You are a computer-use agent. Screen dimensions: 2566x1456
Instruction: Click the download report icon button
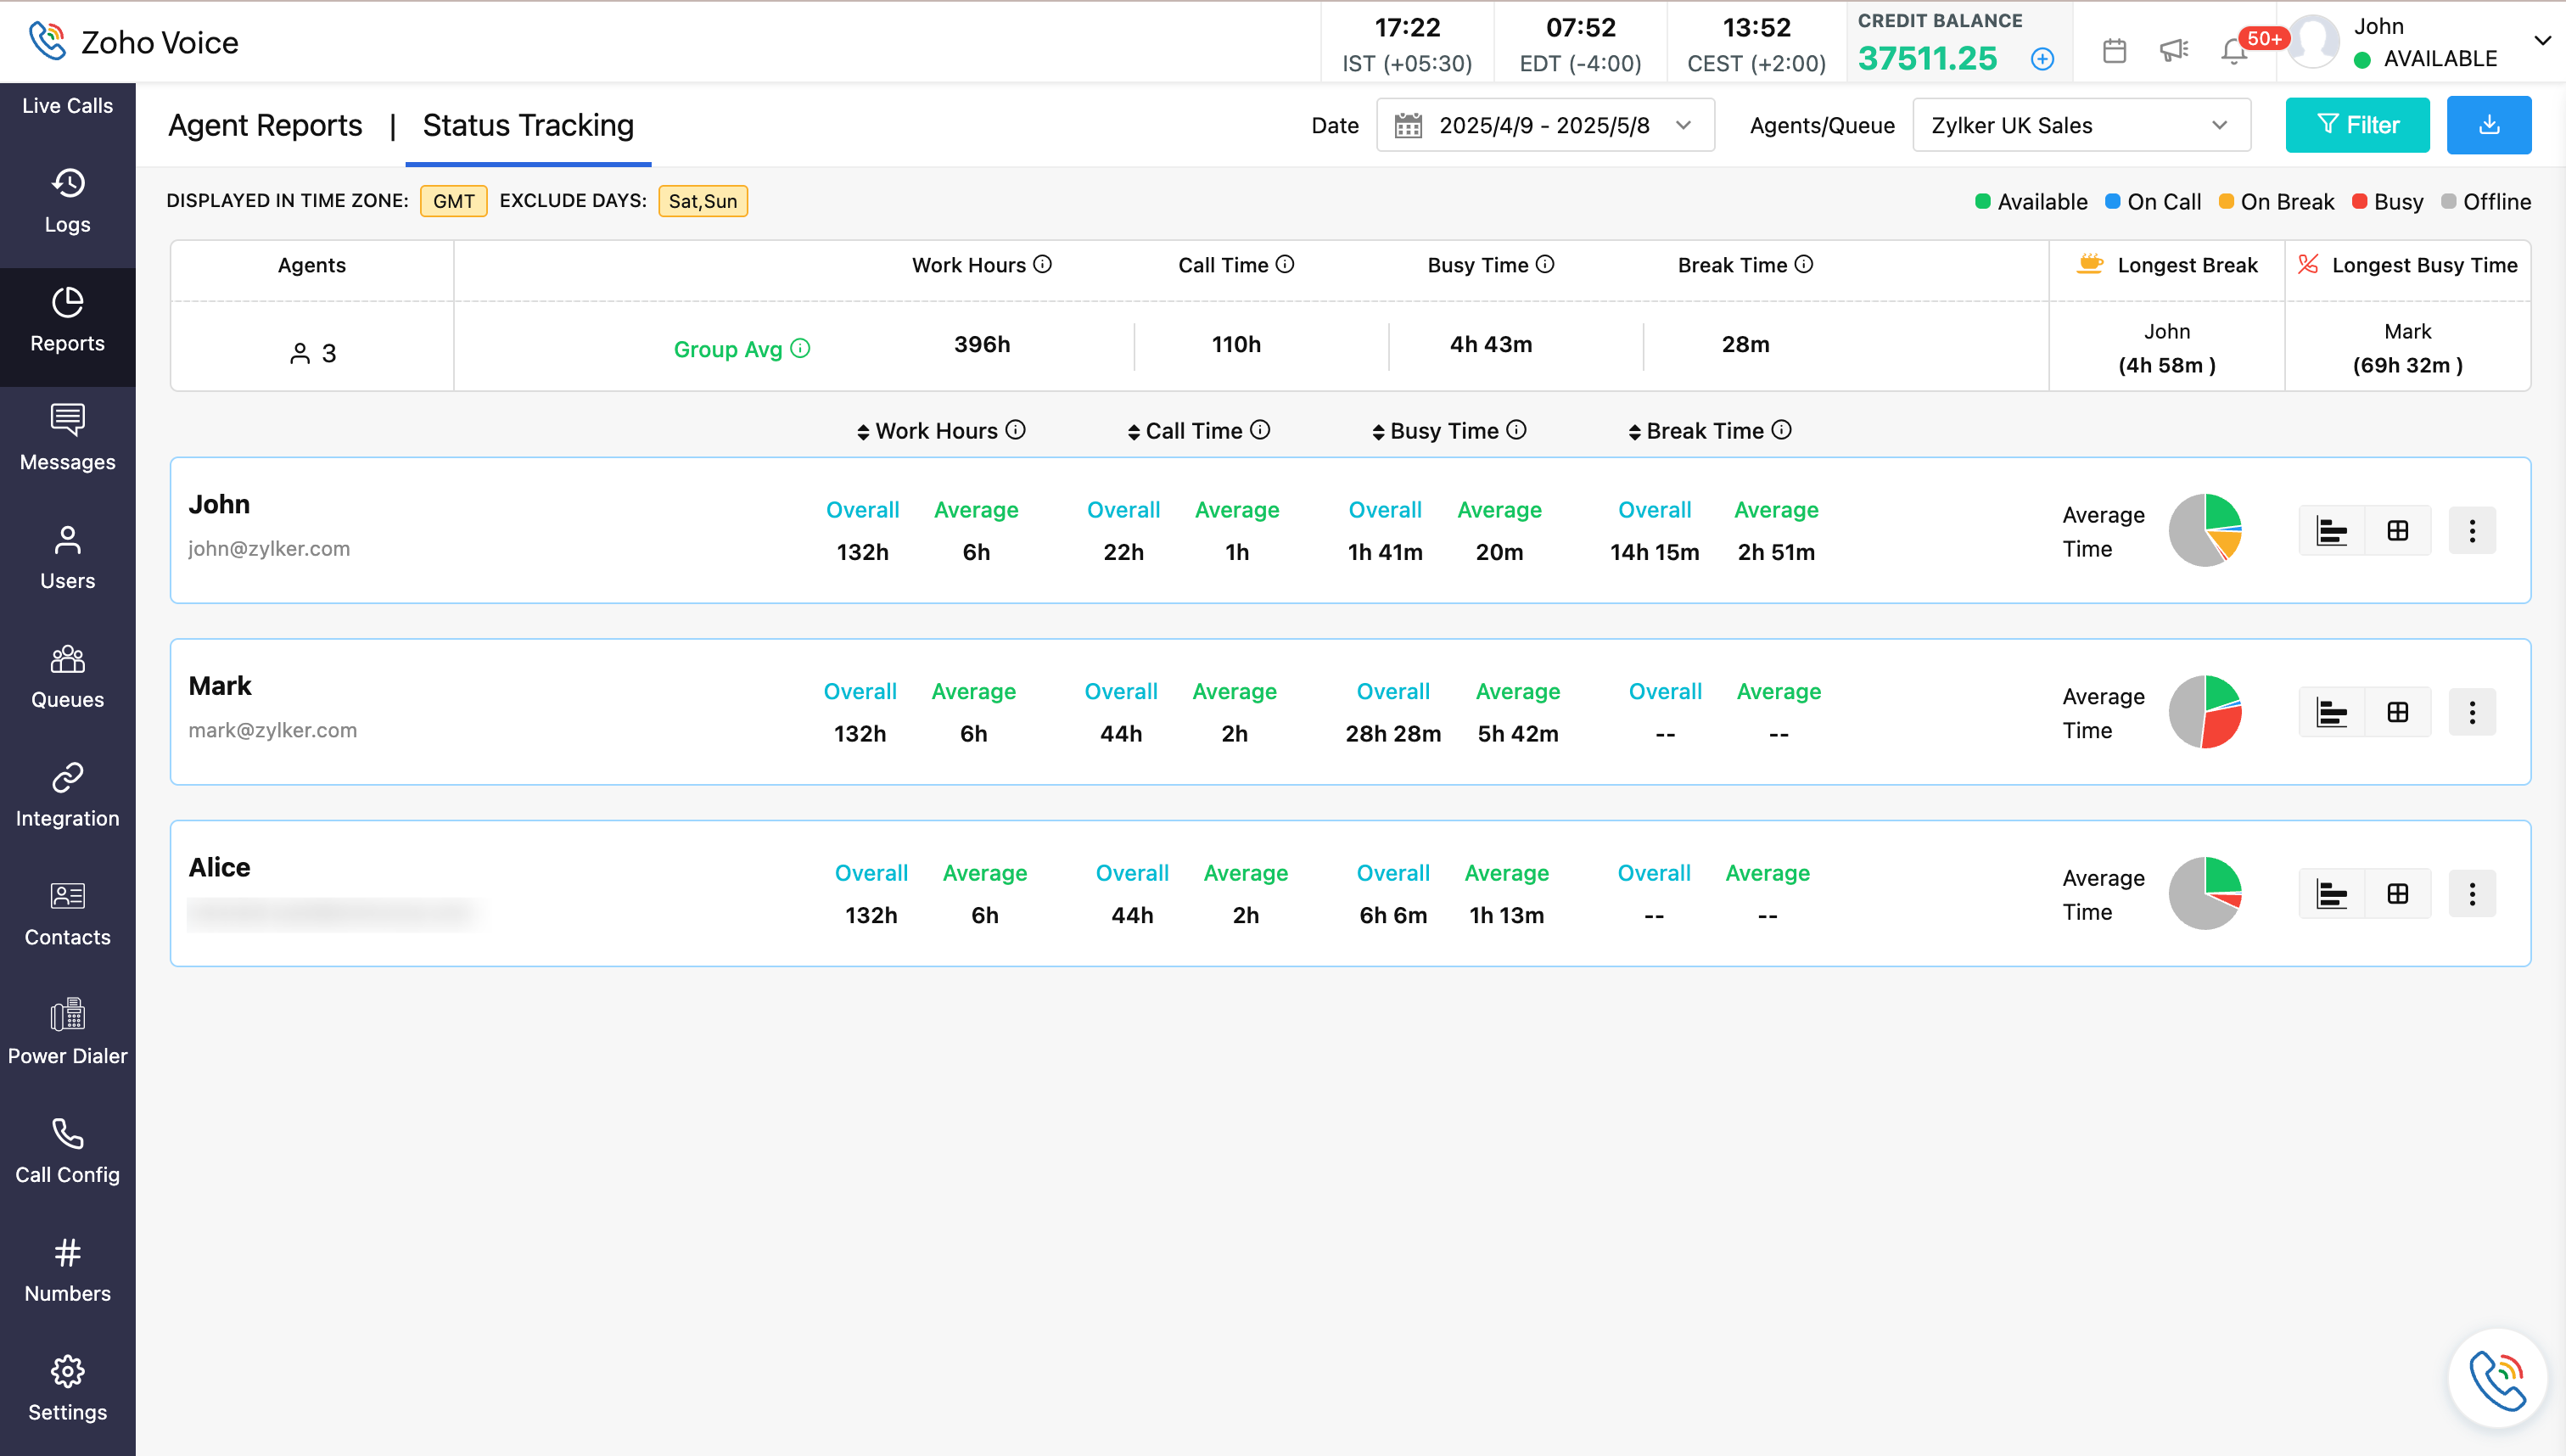[2488, 125]
